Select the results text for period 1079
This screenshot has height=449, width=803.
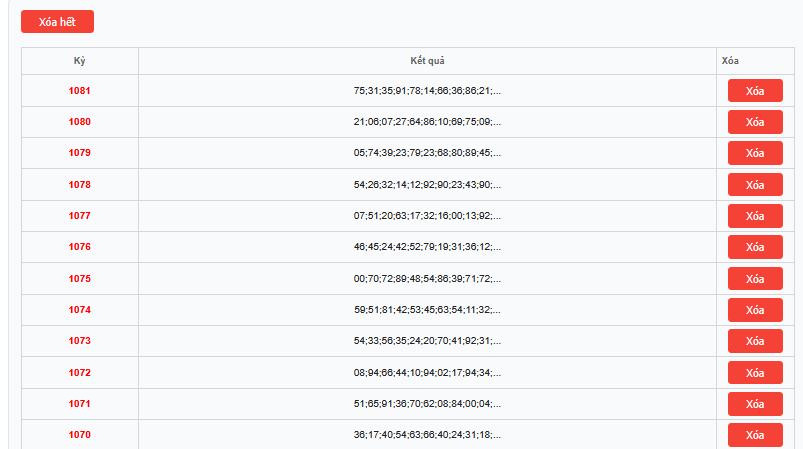pyautogui.click(x=427, y=153)
